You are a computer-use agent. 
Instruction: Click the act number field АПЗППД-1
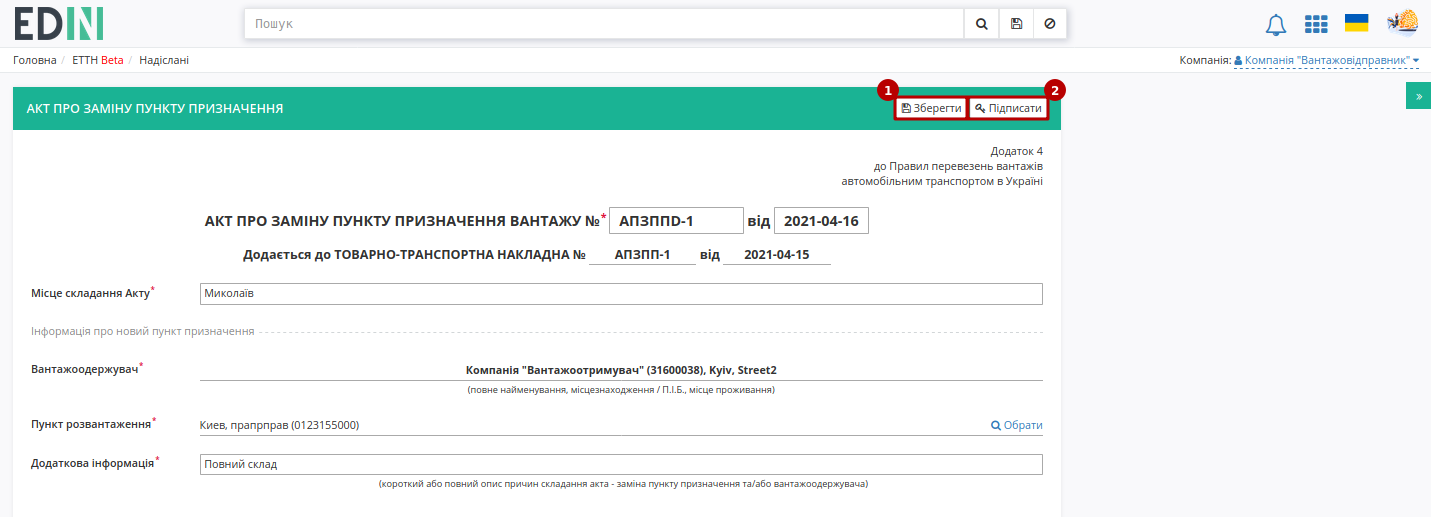[676, 221]
